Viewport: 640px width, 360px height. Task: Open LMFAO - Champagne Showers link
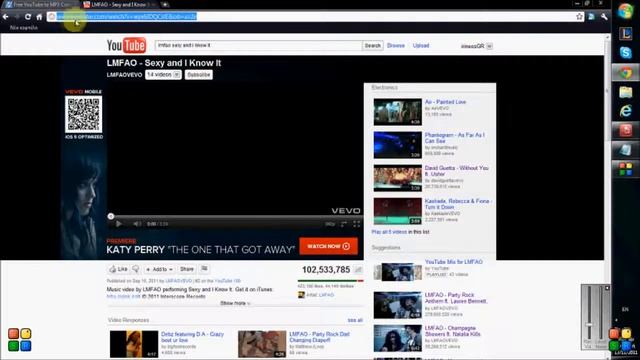pyautogui.click(x=452, y=331)
